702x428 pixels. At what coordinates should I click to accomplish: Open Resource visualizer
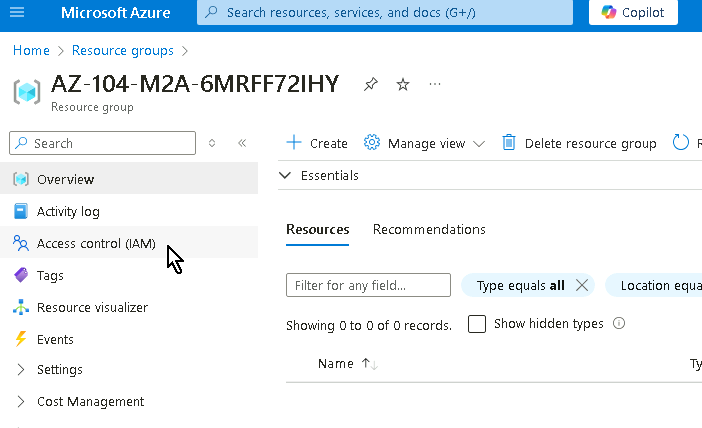click(129, 308)
